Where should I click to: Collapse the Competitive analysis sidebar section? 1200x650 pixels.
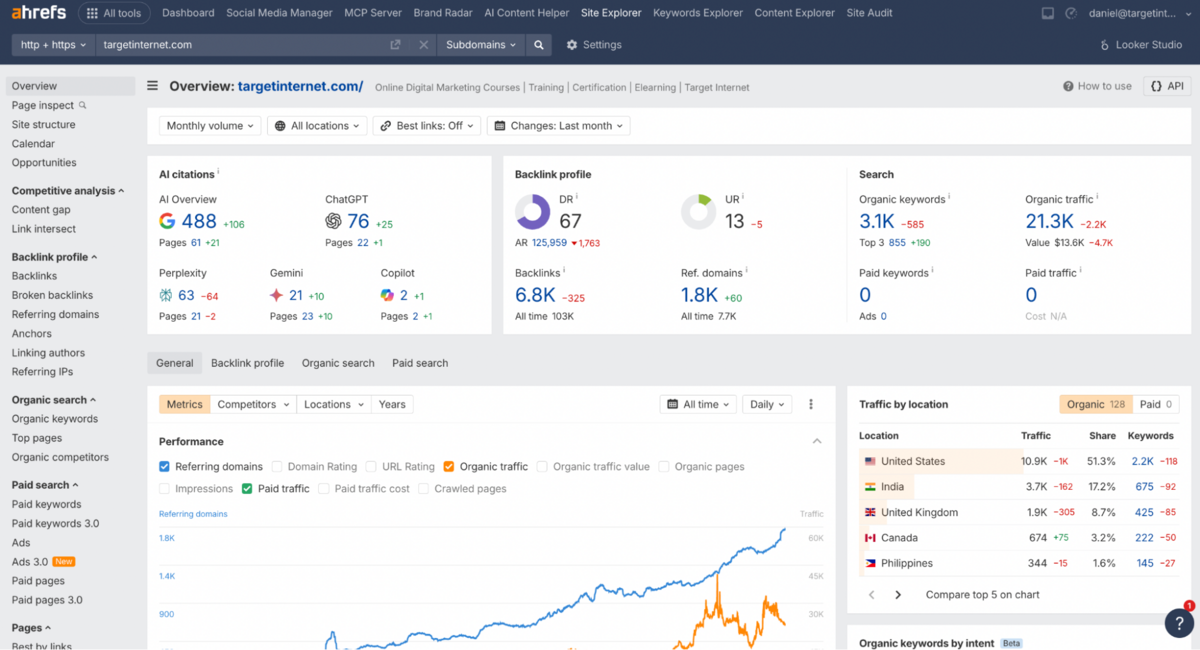pos(68,190)
